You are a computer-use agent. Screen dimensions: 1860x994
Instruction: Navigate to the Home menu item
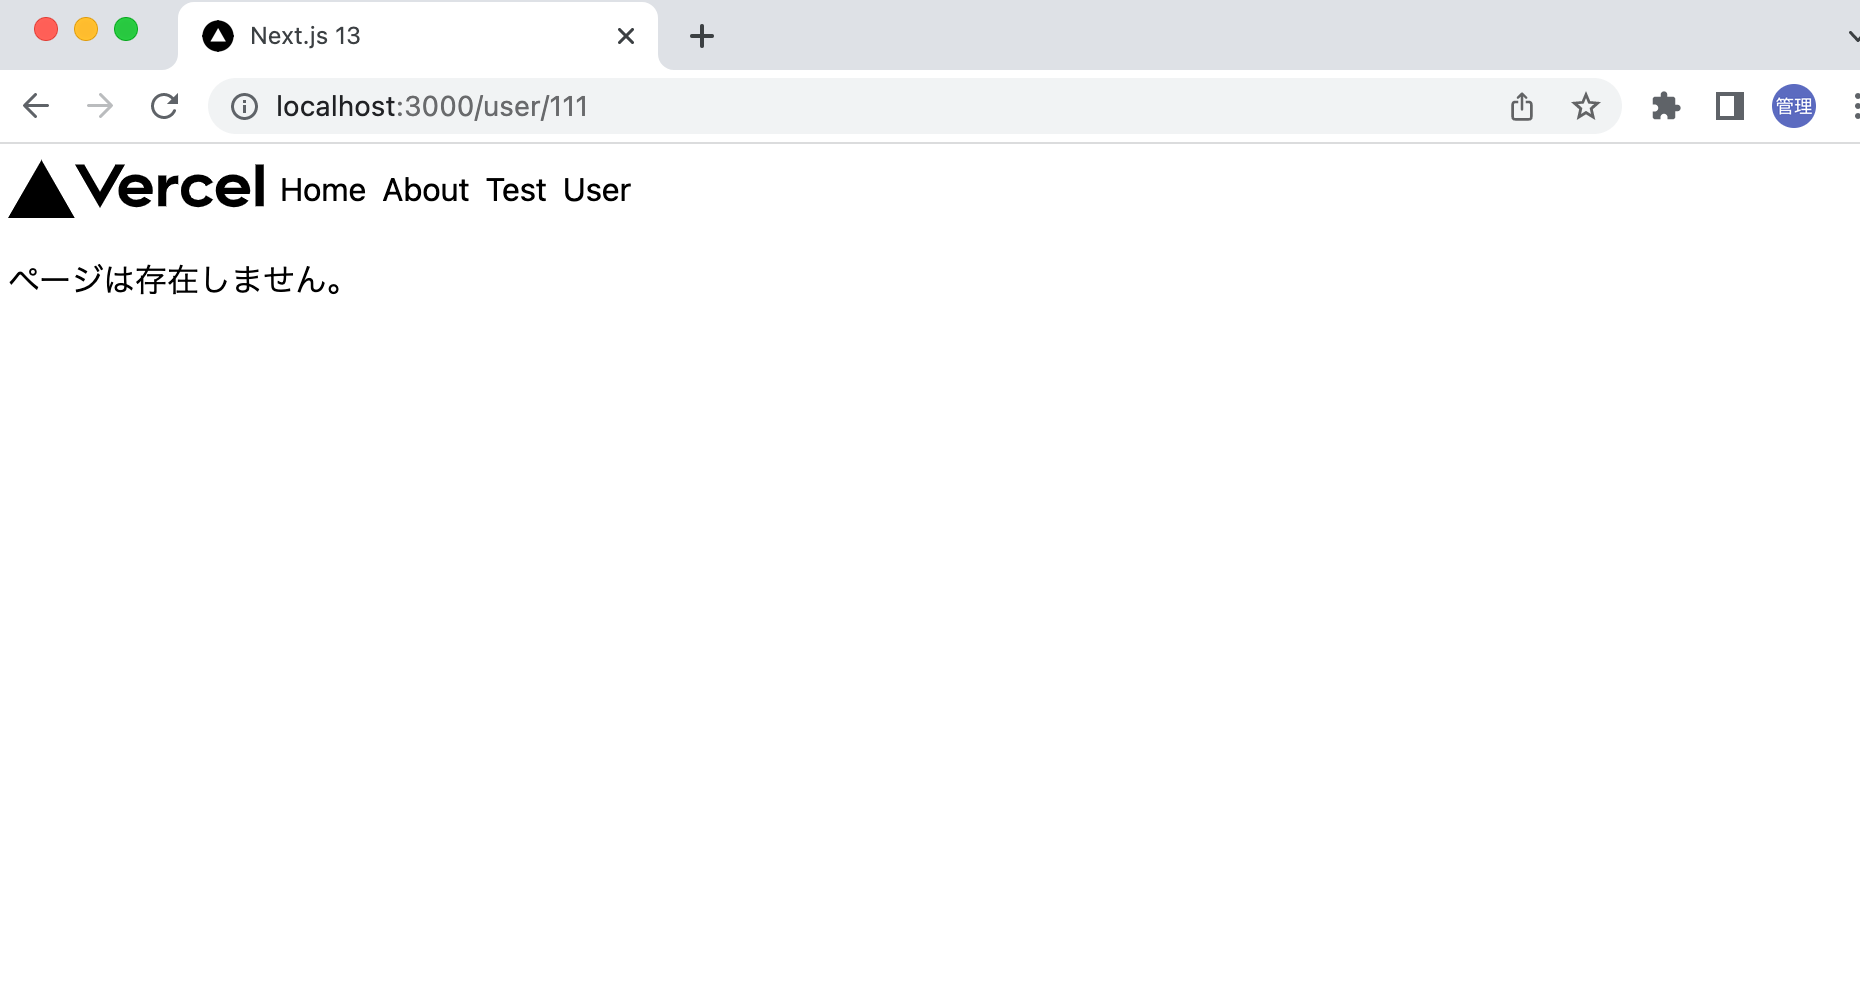pyautogui.click(x=322, y=190)
